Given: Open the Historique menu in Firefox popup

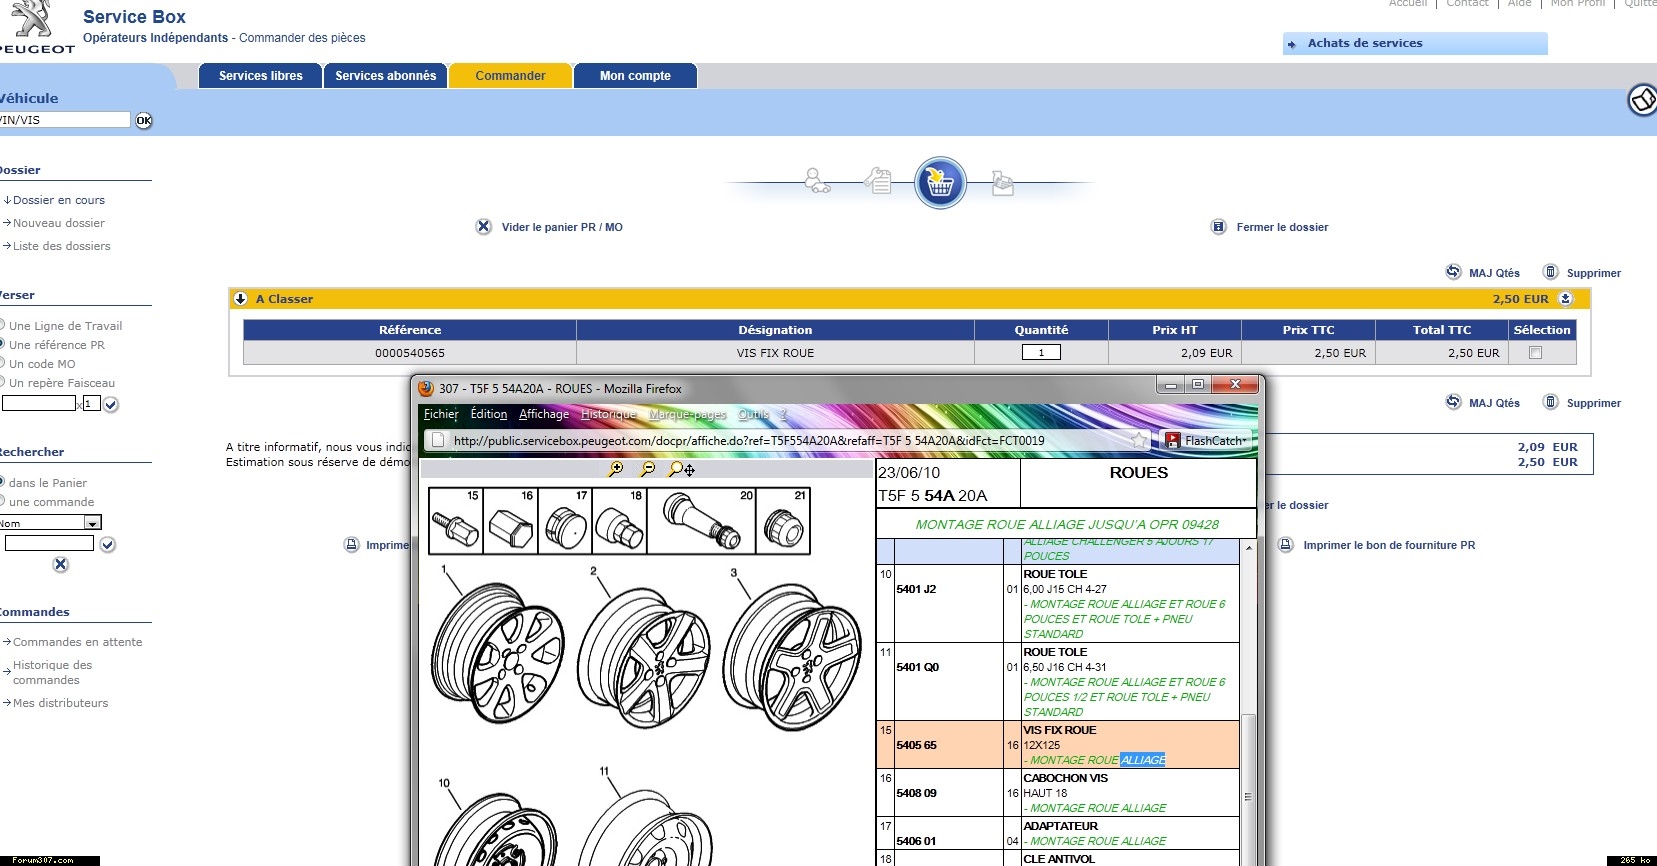Looking at the screenshot, I should [608, 414].
